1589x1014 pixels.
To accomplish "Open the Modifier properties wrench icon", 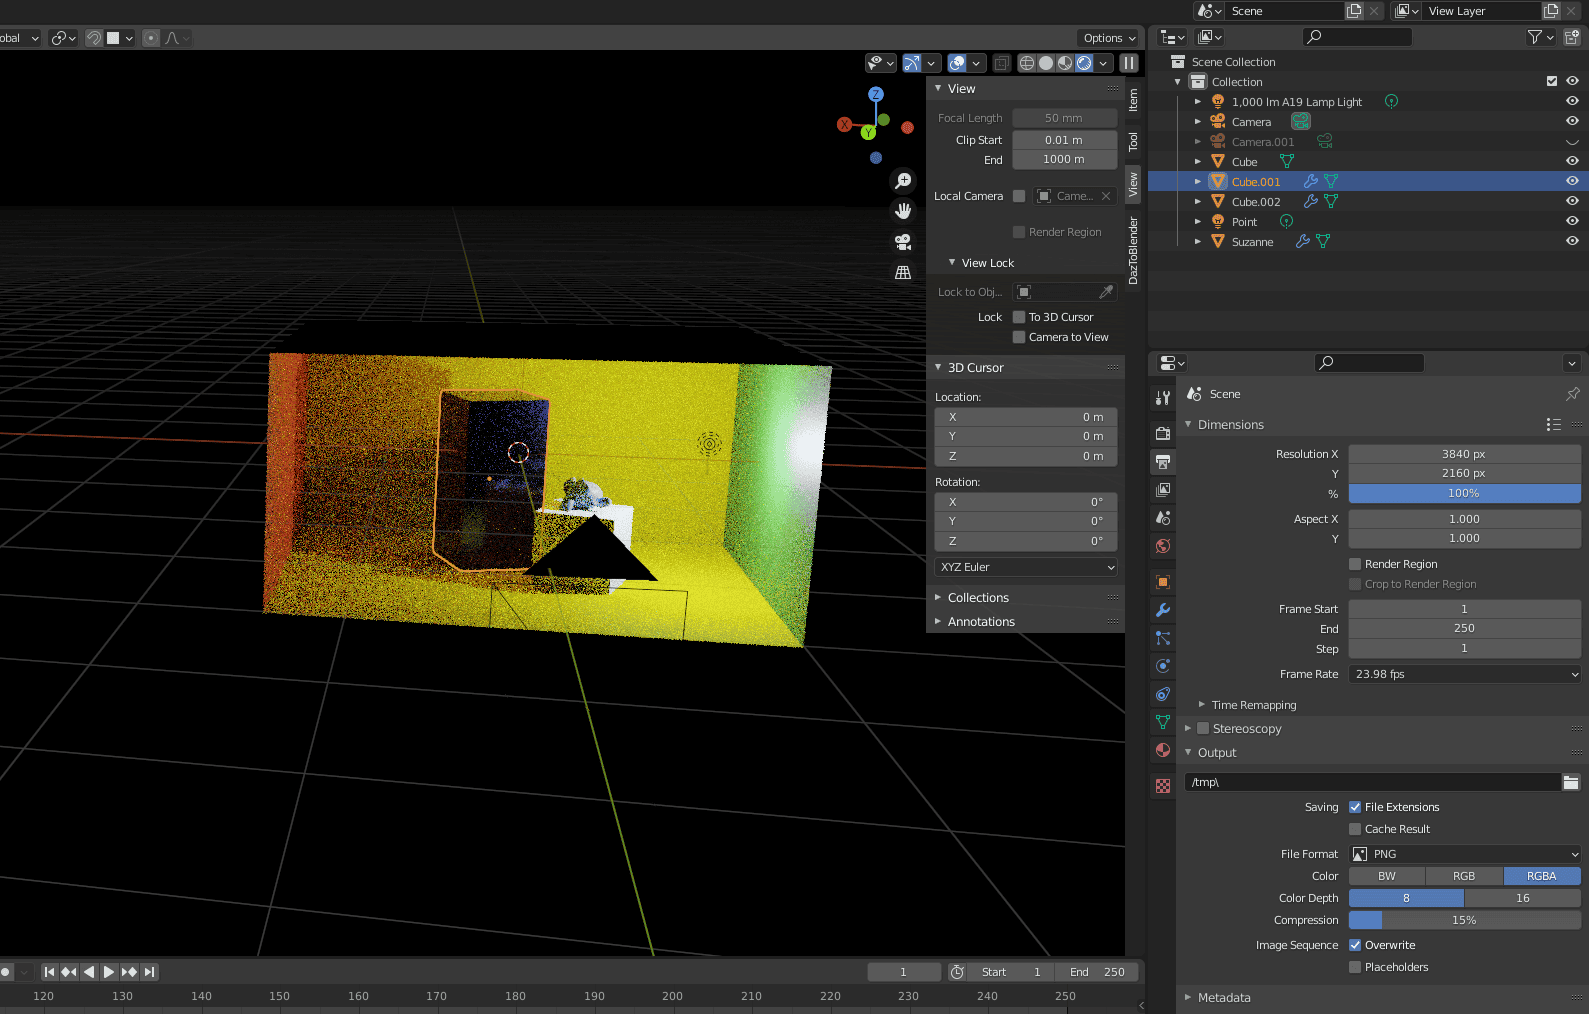I will 1163,610.
